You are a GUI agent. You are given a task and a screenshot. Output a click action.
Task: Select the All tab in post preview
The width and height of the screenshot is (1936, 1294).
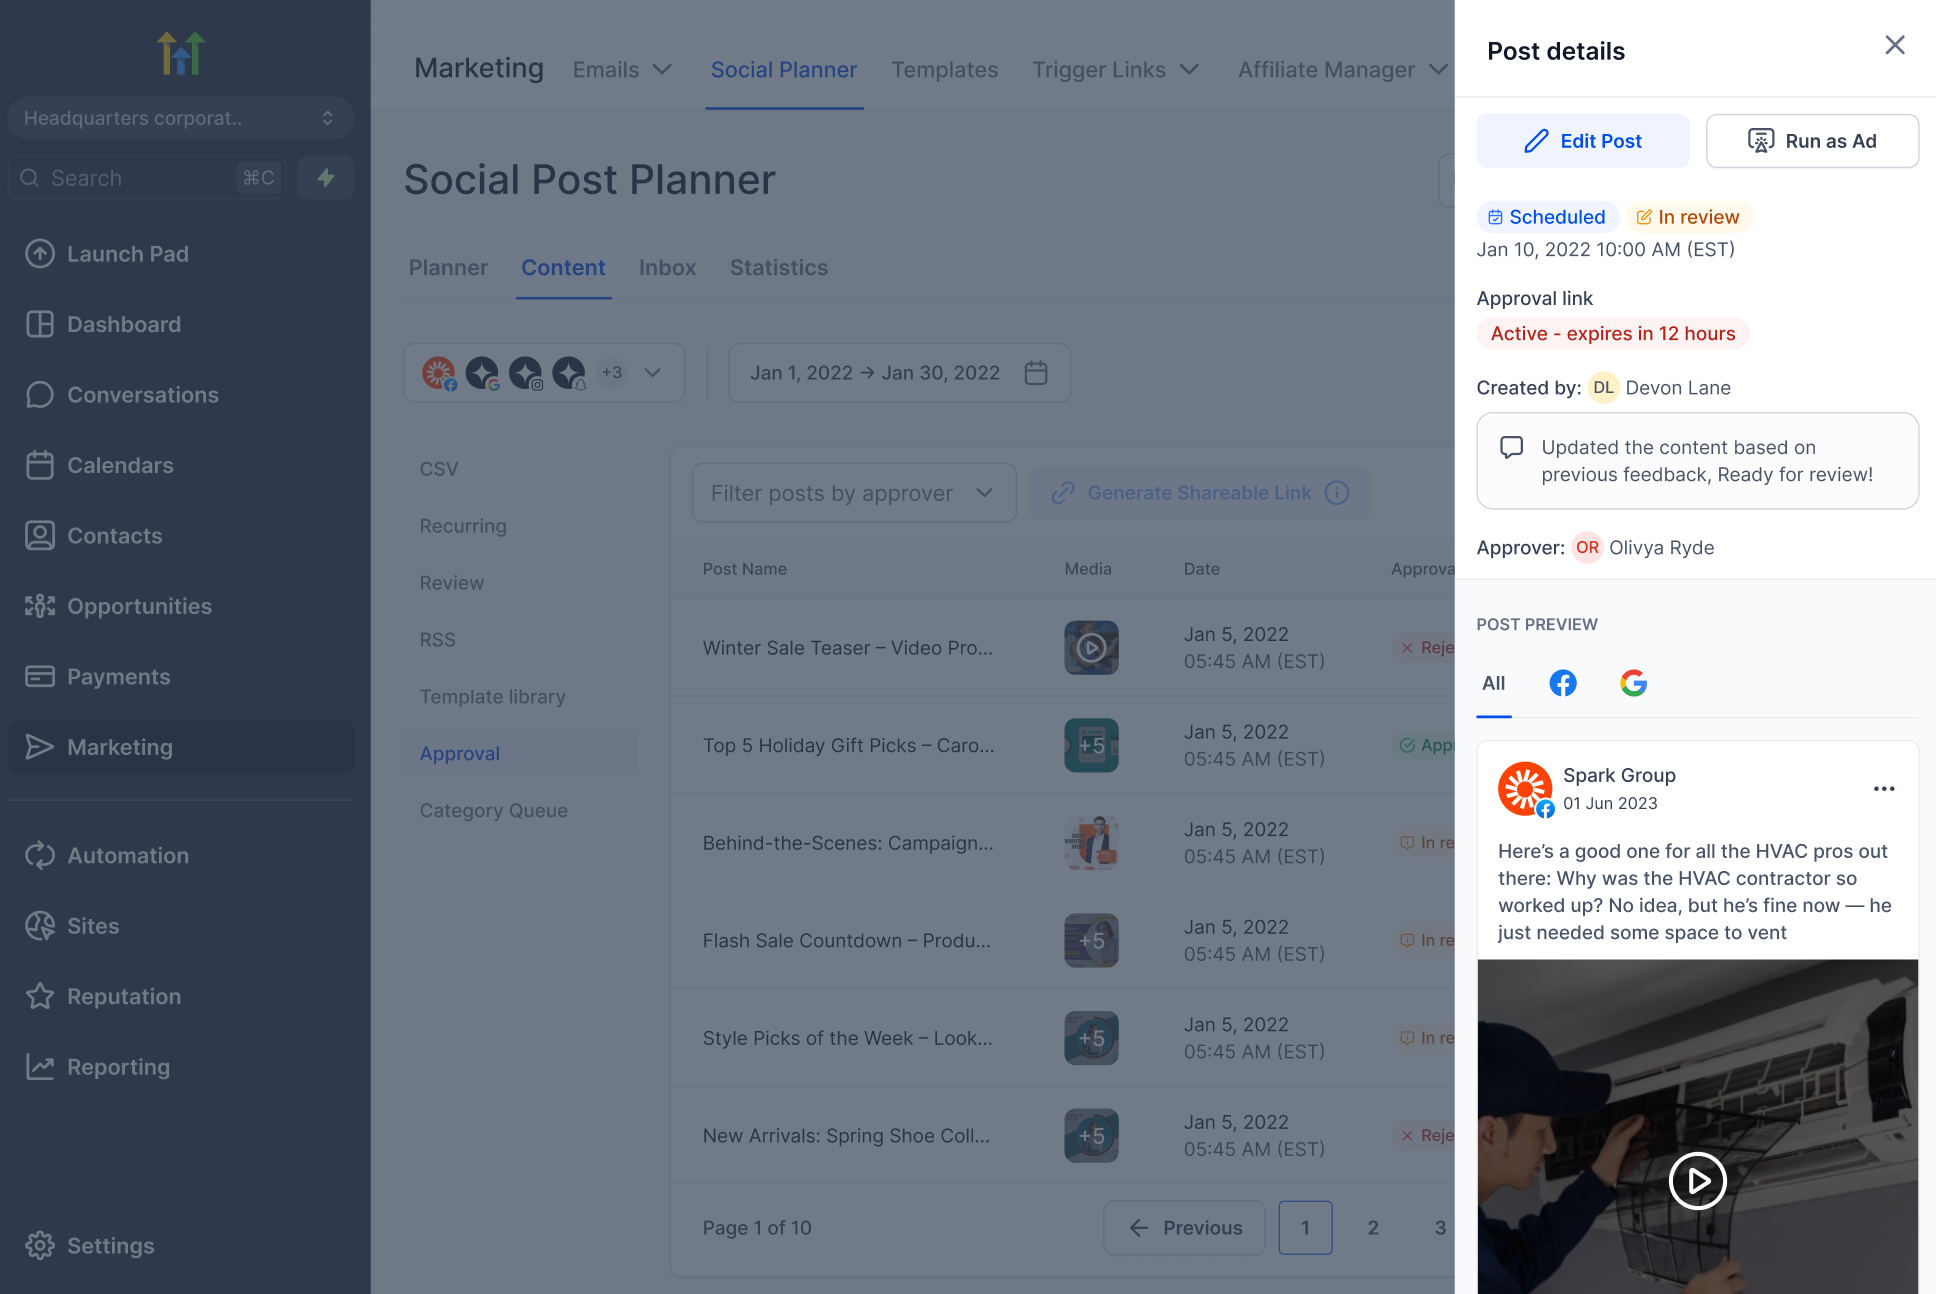[x=1493, y=683]
